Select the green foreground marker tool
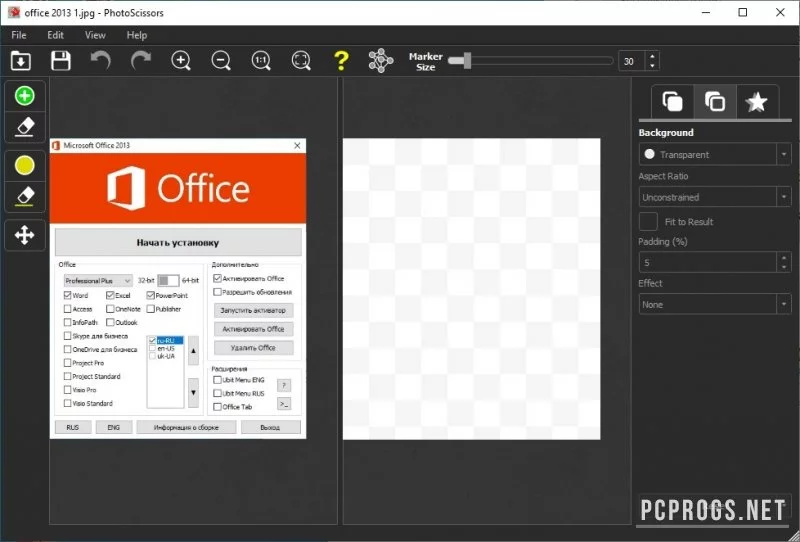This screenshot has height=542, width=800. 24,96
